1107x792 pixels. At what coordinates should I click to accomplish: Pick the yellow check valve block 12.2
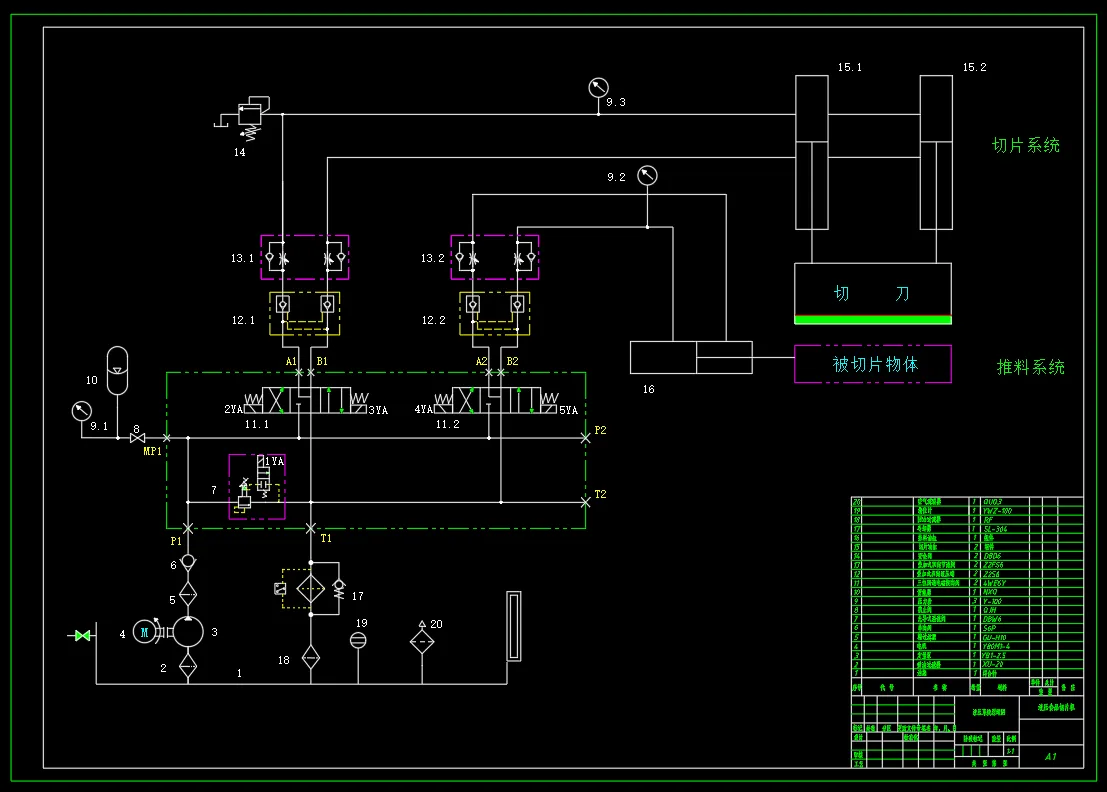[495, 313]
